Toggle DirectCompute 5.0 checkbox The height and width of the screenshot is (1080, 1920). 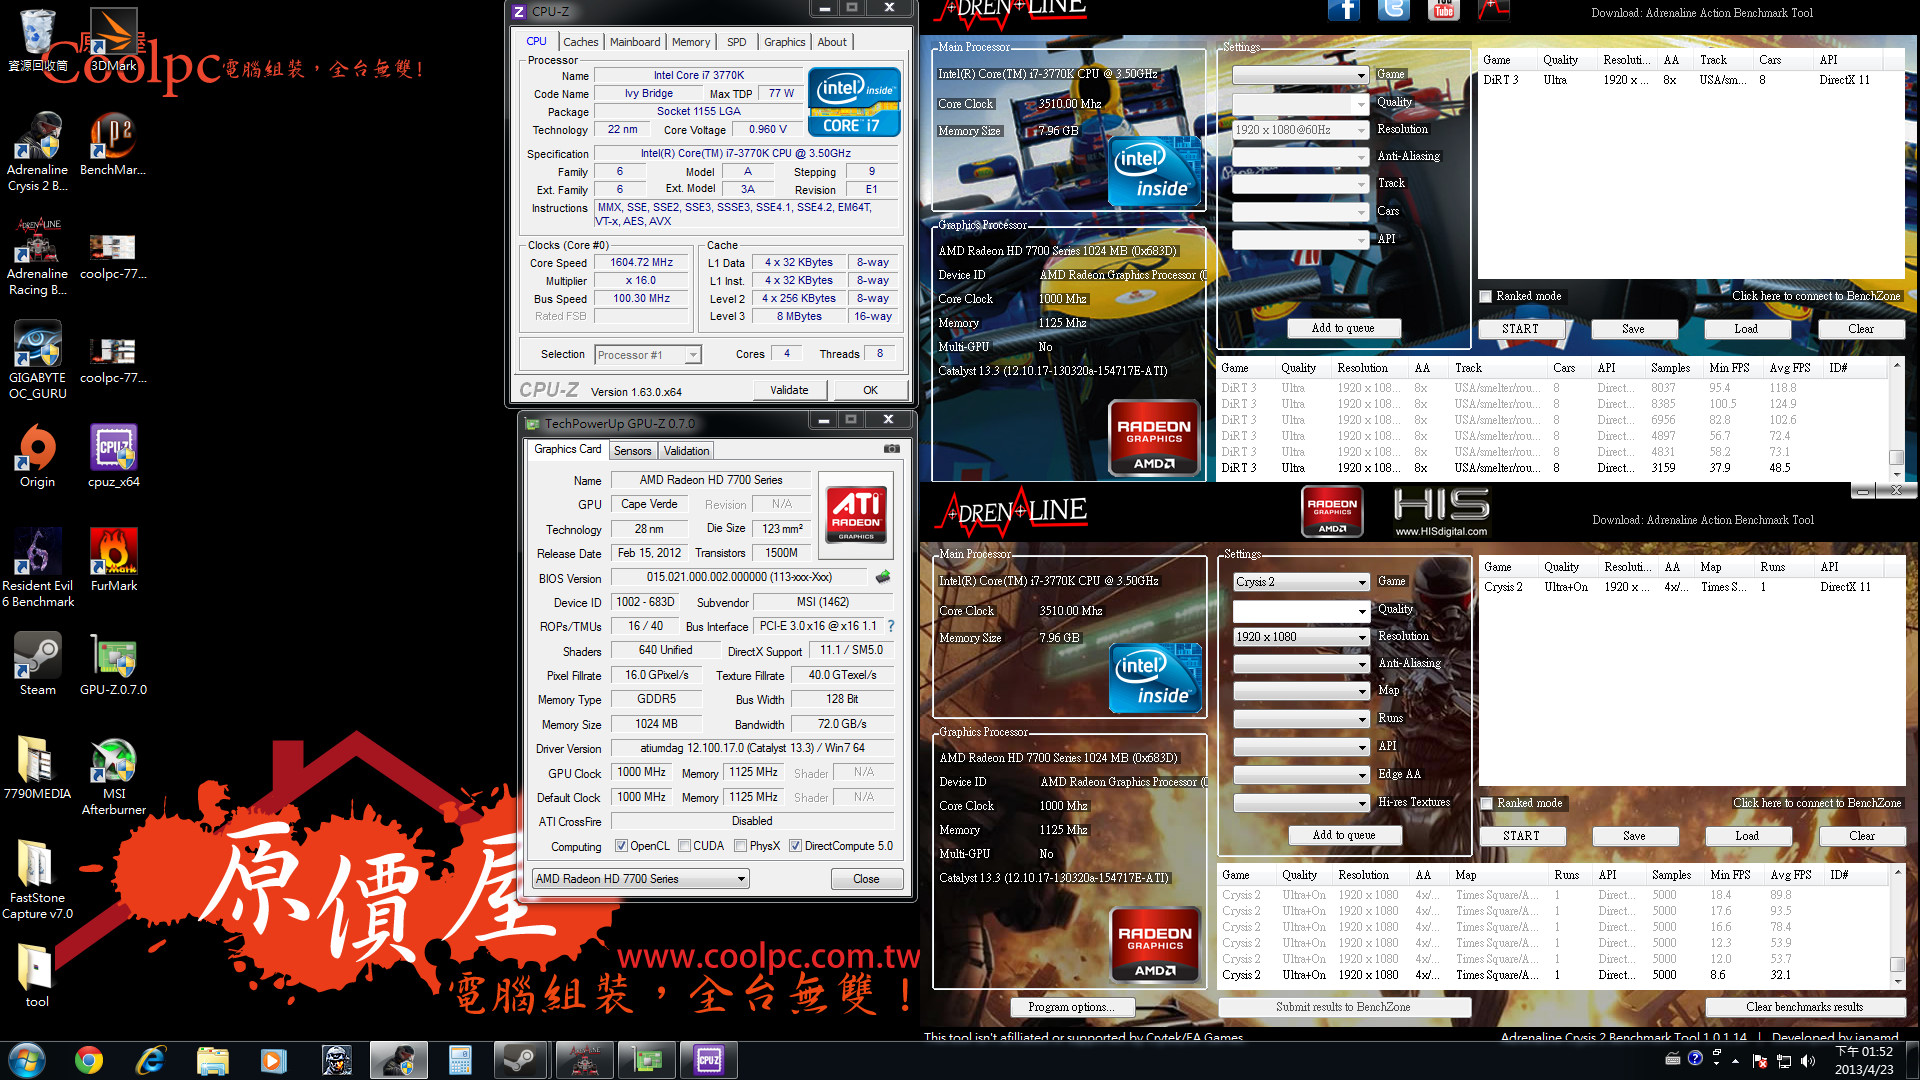pyautogui.click(x=795, y=846)
